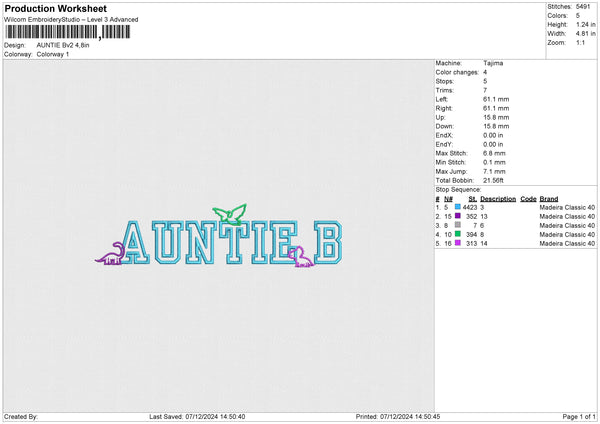
Task: Click the barcode in the header
Action: point(67,31)
